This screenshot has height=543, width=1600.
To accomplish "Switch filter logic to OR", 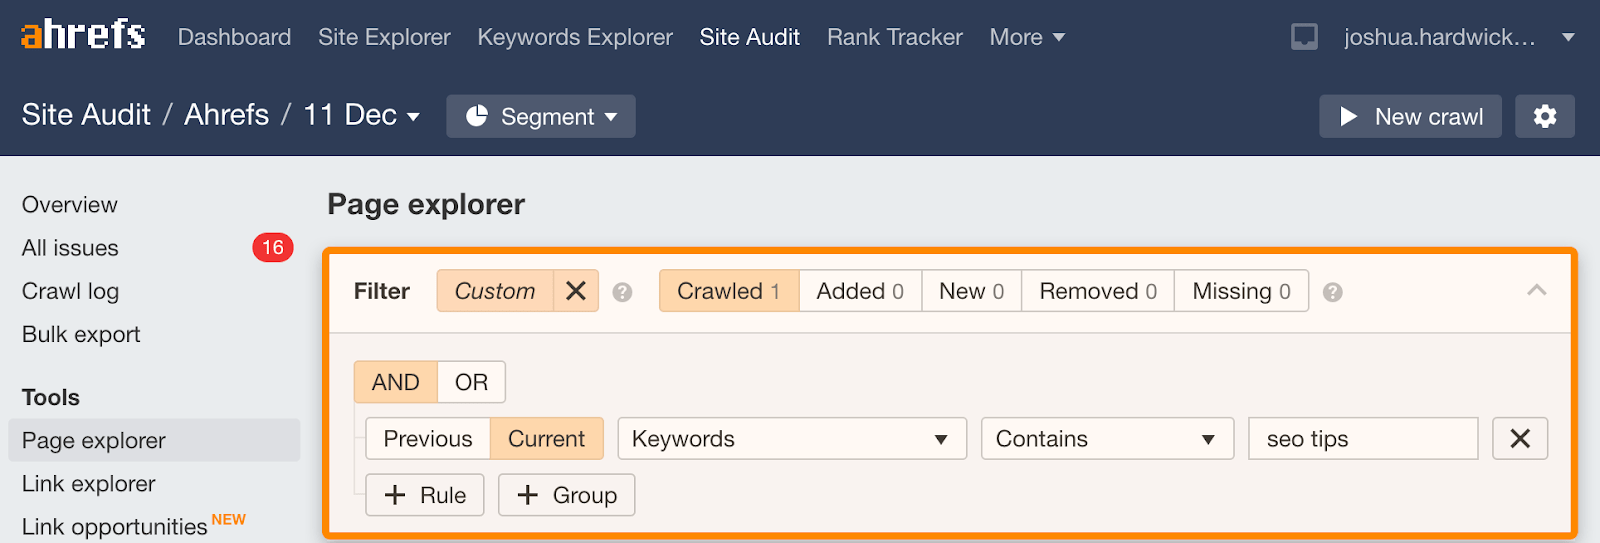I will point(471,382).
